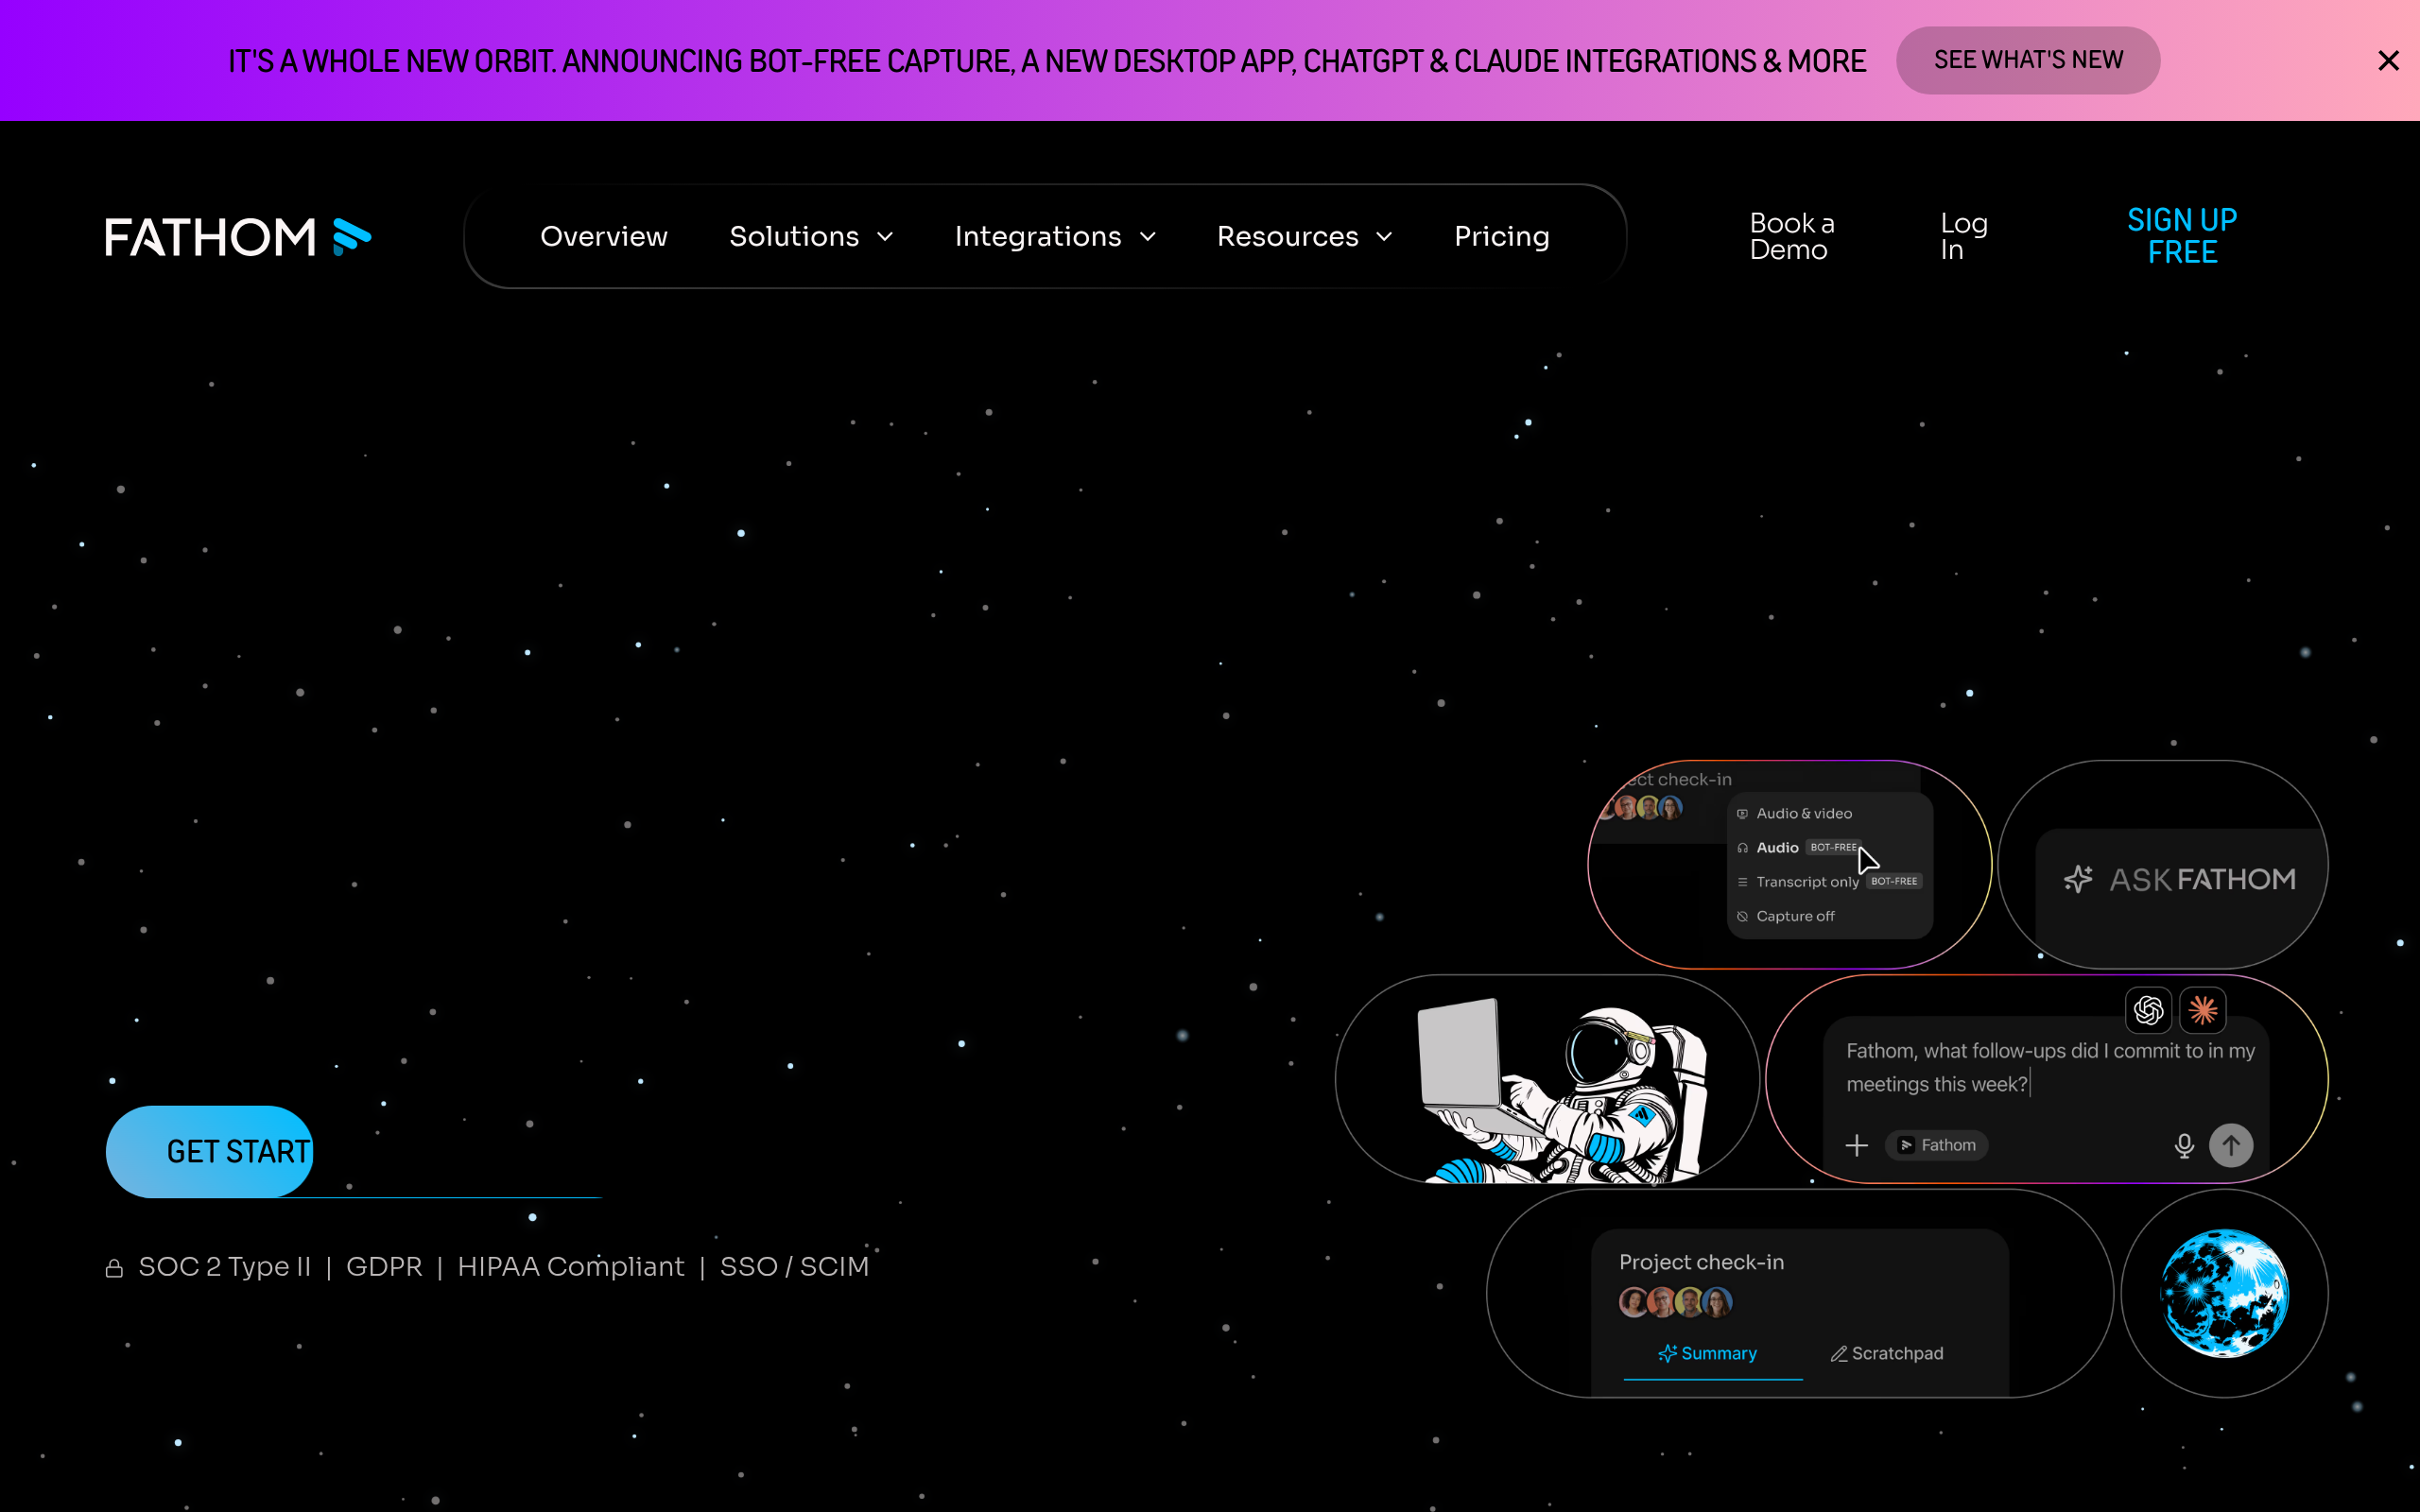Choose the Capture off option

1786,916
